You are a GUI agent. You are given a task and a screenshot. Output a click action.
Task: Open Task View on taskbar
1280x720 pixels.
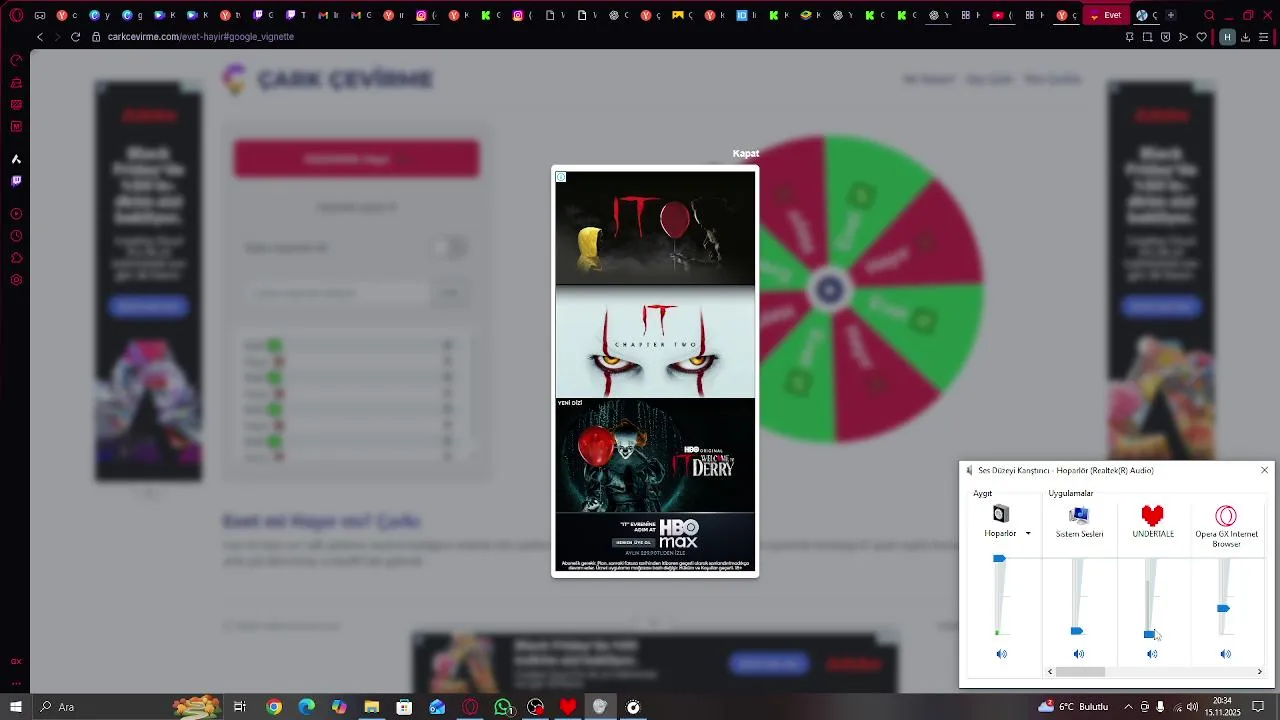240,707
